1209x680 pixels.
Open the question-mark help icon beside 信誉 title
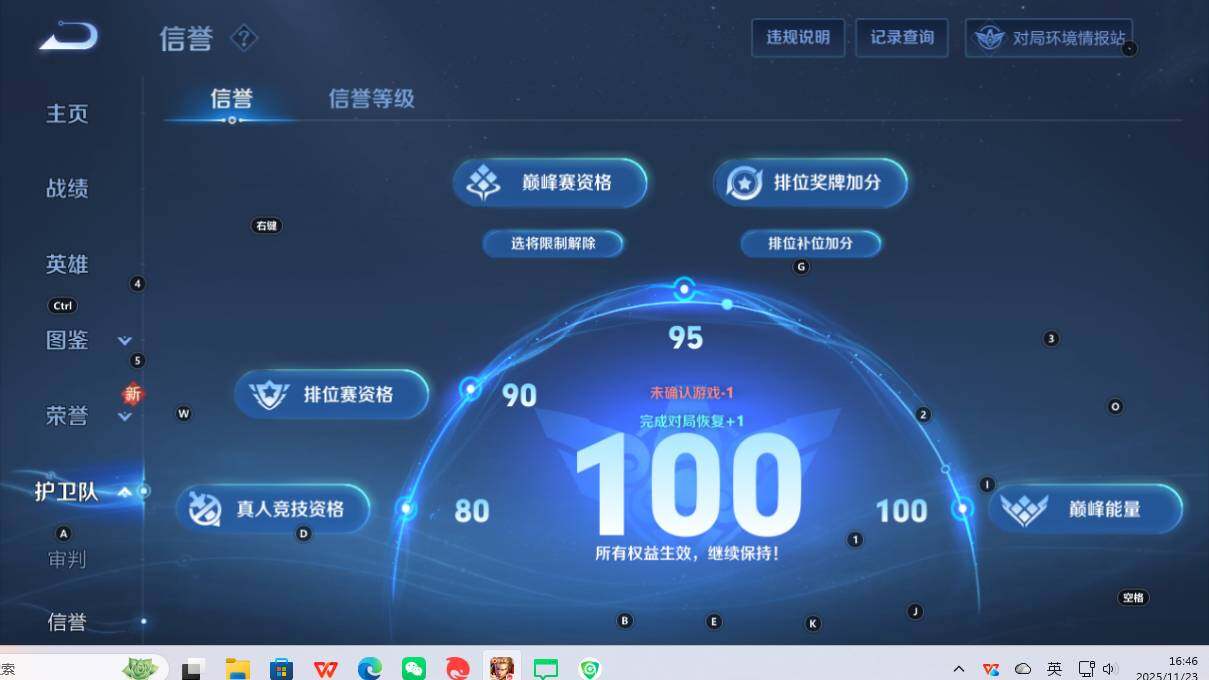244,39
